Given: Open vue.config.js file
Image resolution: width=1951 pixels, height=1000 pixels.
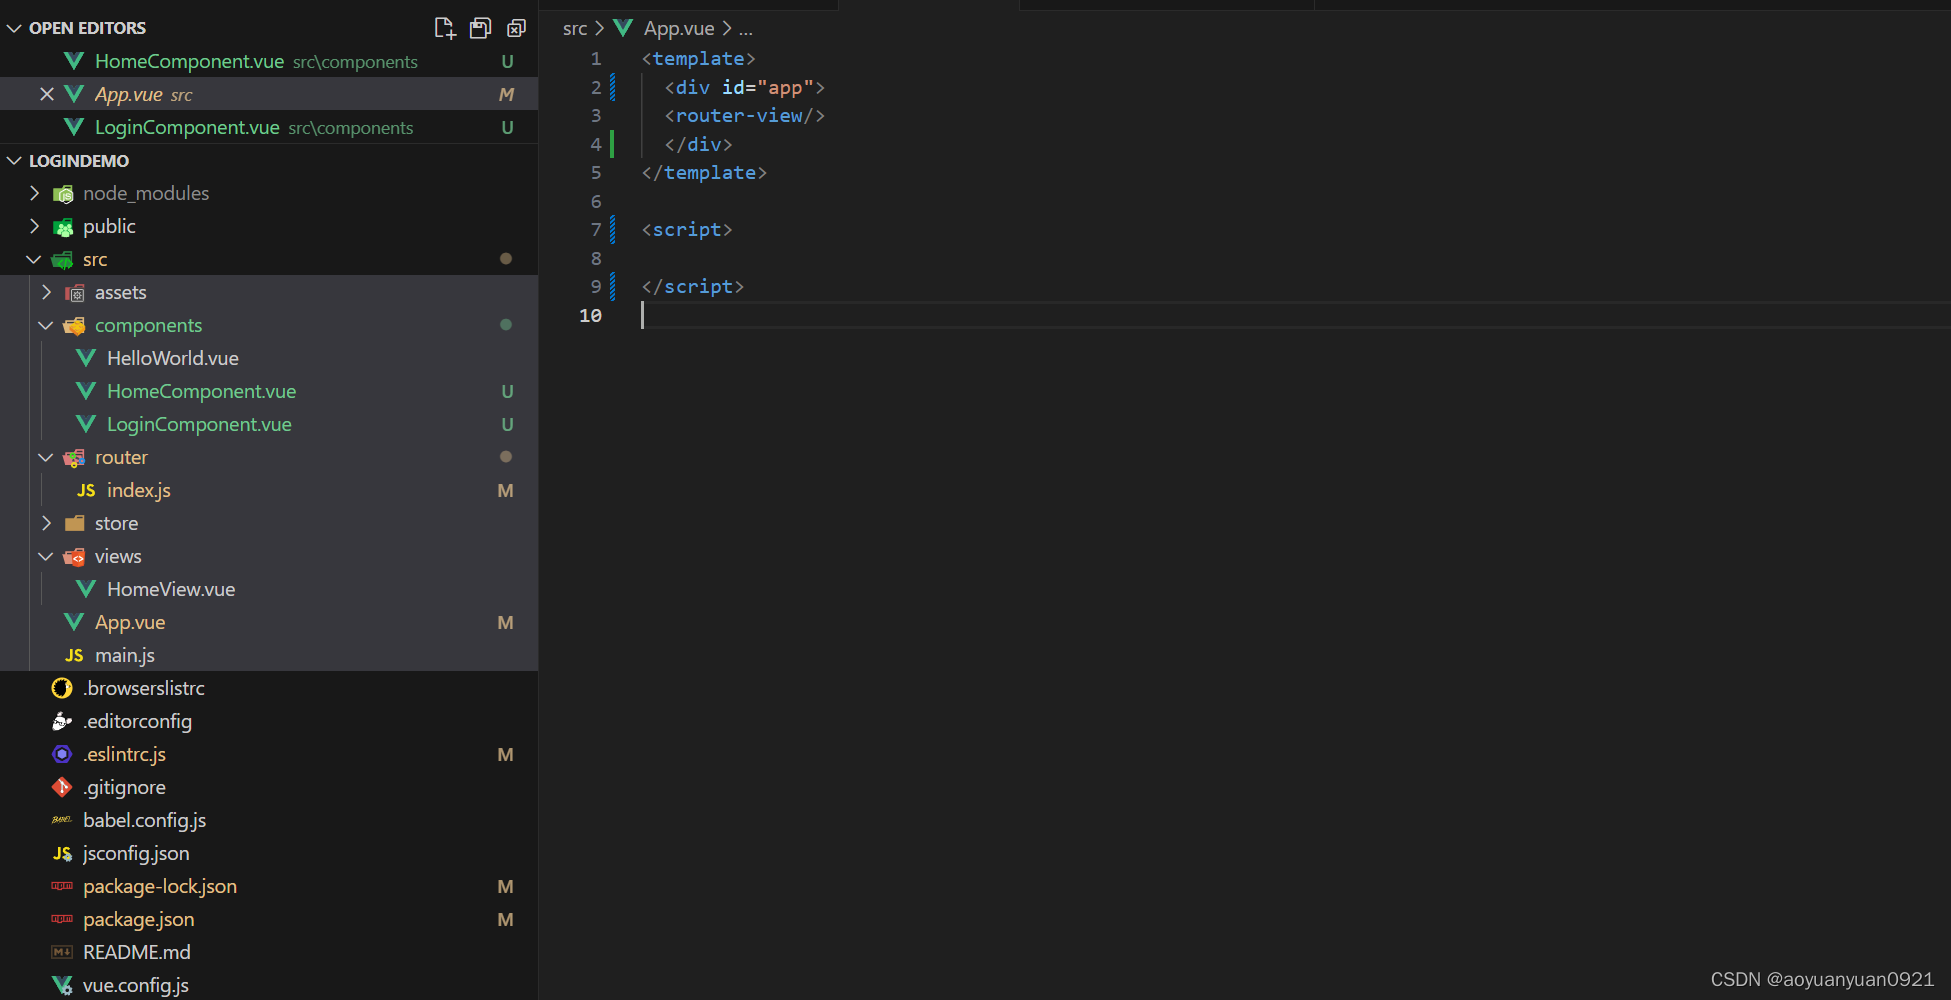Looking at the screenshot, I should pos(269,985).
